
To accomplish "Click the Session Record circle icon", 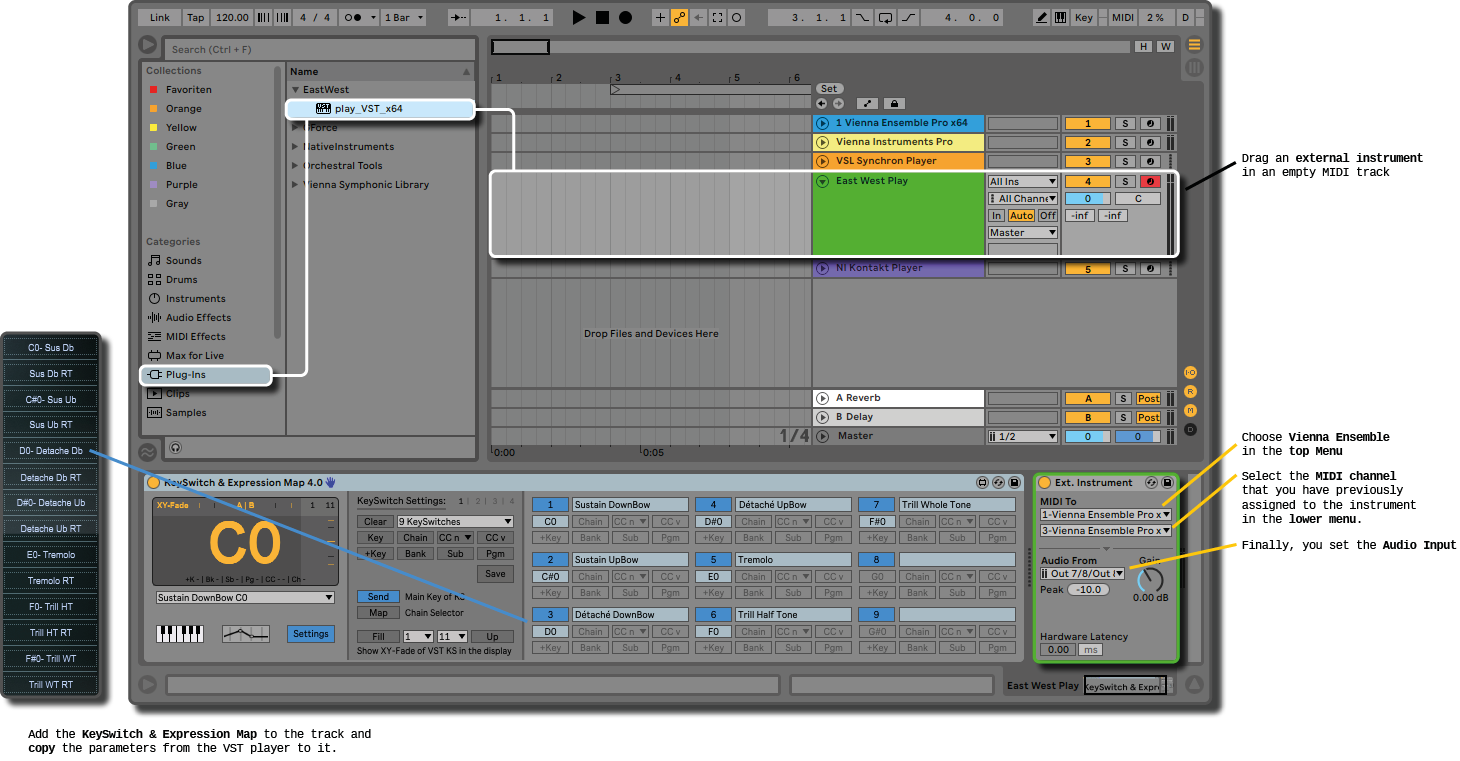I will point(736,17).
